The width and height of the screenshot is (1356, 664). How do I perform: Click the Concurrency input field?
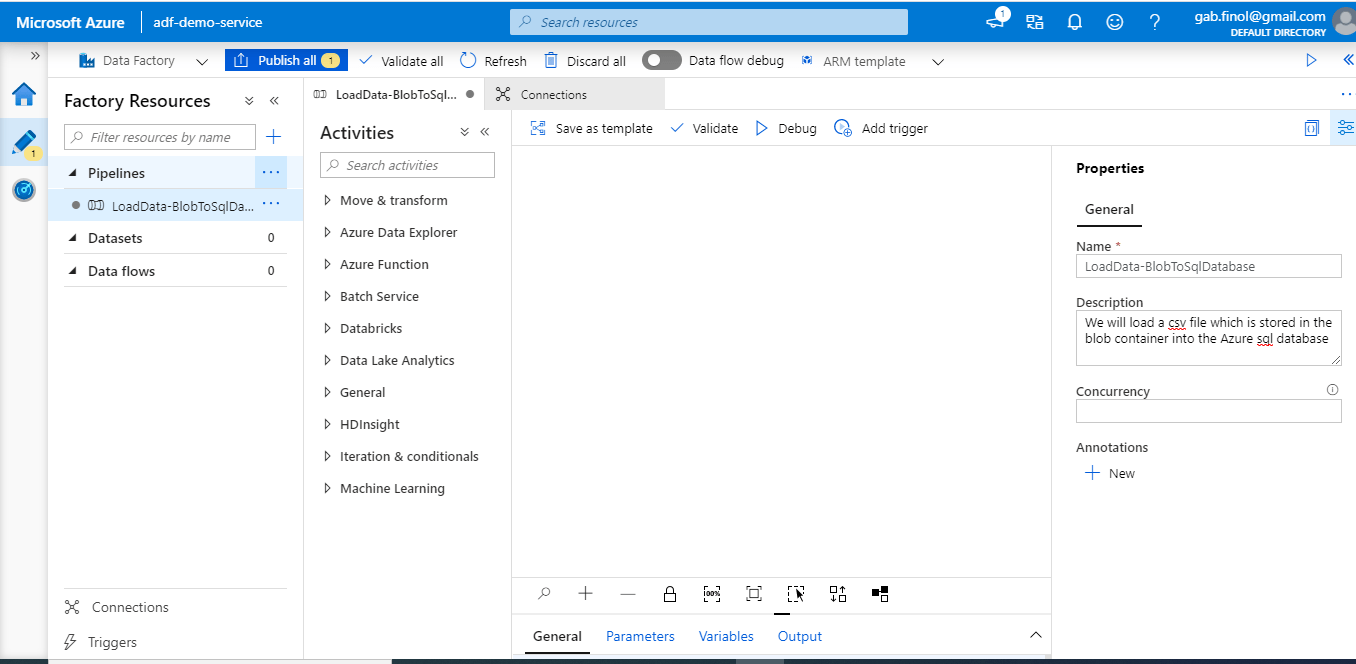(x=1208, y=411)
